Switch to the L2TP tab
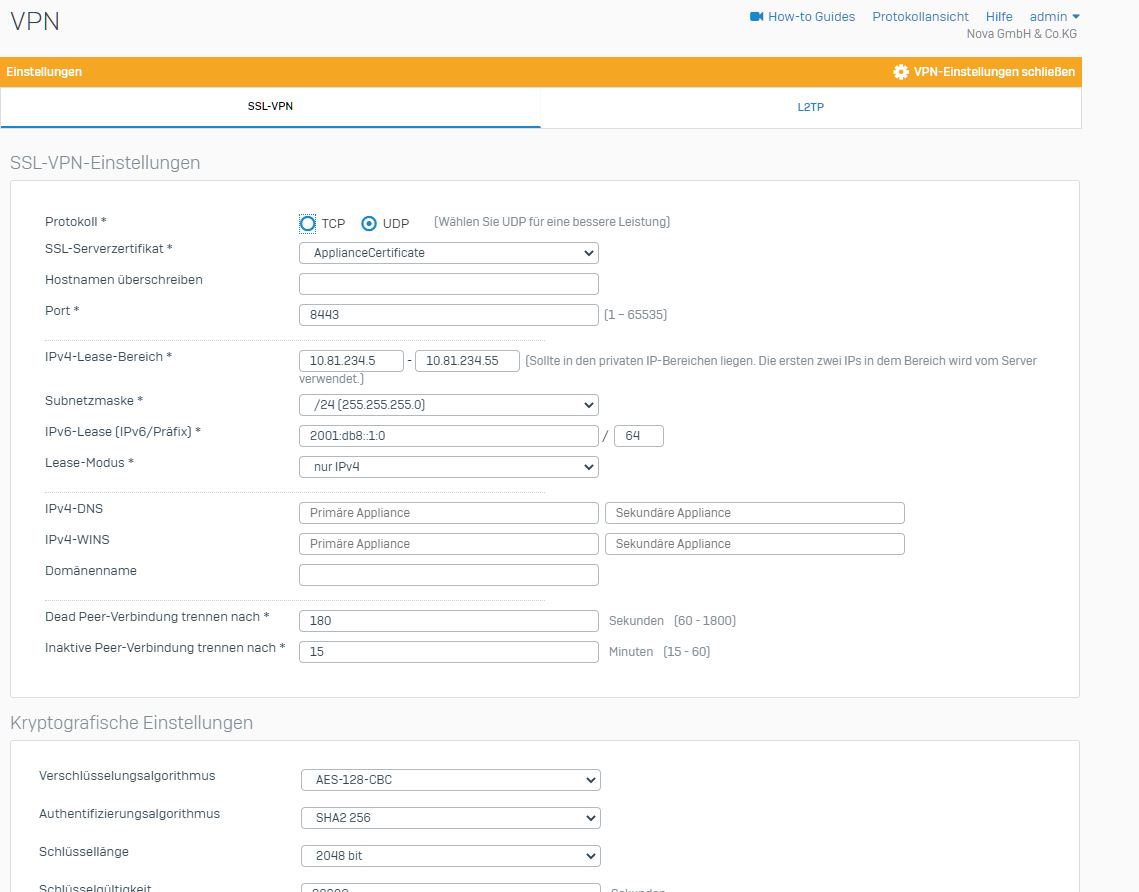This screenshot has width=1139, height=892. tap(811, 108)
